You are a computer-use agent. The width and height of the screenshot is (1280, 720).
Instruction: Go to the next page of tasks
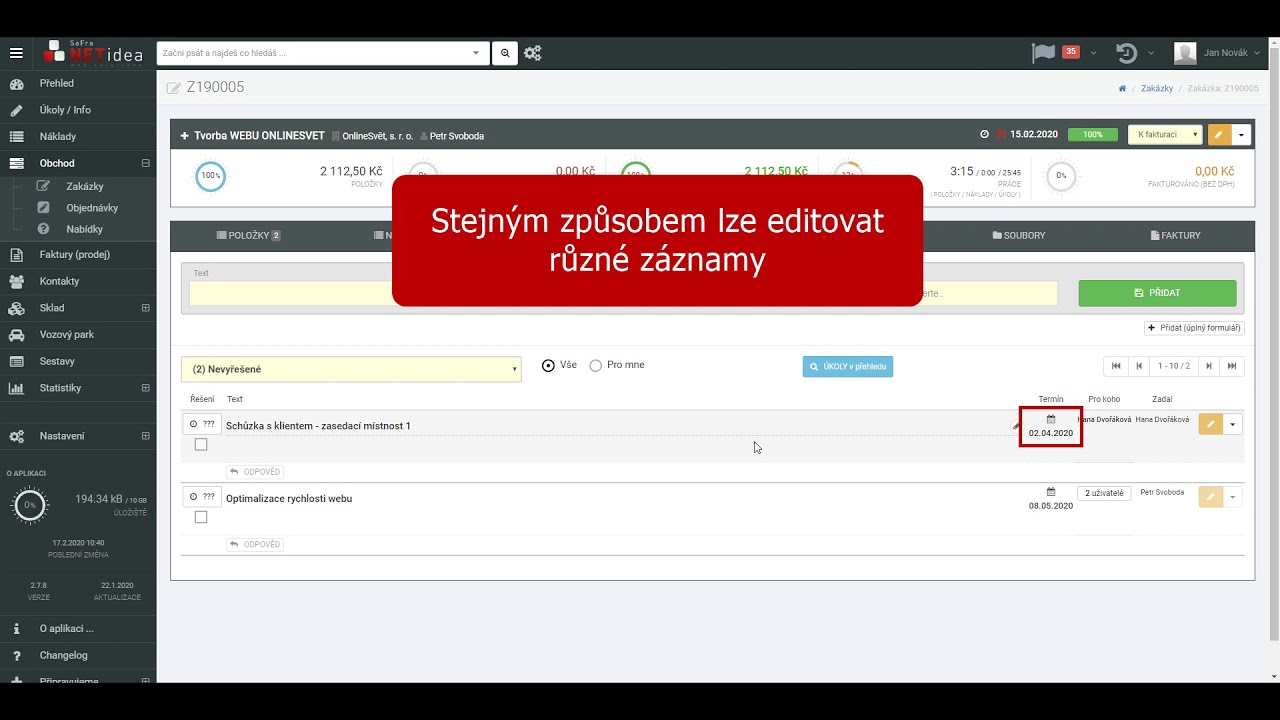1209,366
